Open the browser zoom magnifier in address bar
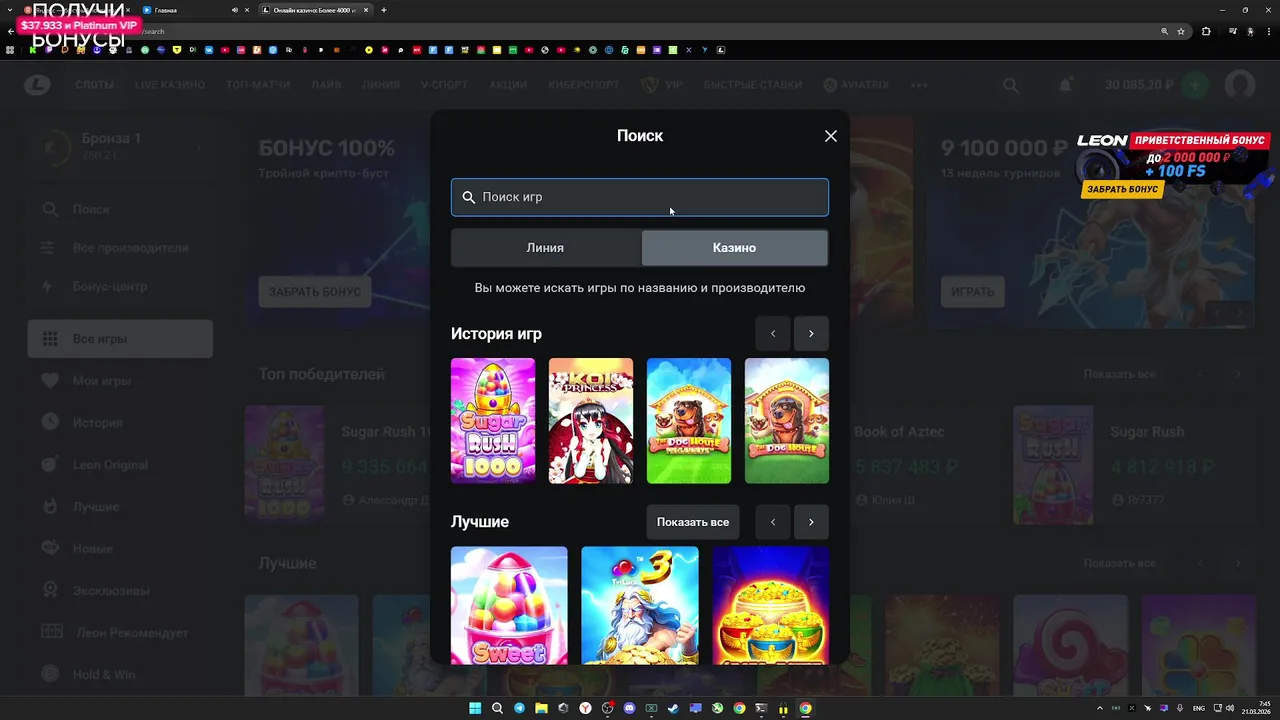The image size is (1280, 720). [x=1164, y=31]
